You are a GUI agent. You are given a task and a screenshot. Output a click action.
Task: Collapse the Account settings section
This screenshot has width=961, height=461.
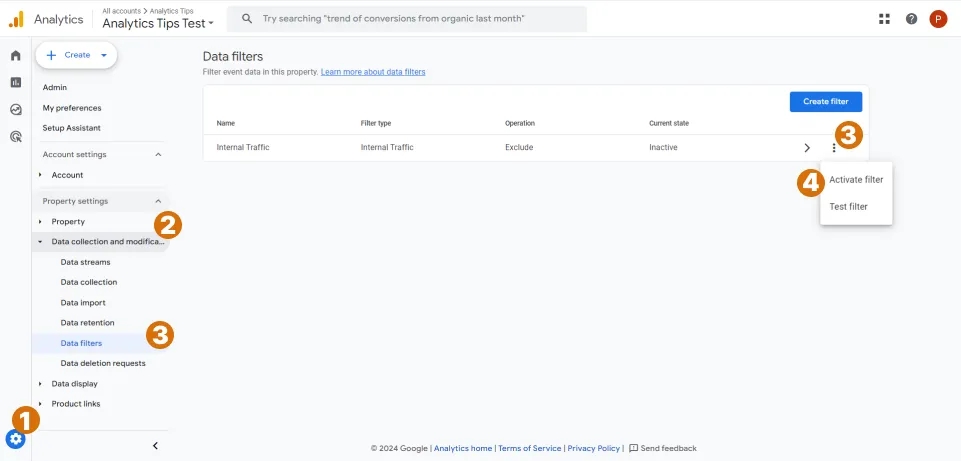158,154
